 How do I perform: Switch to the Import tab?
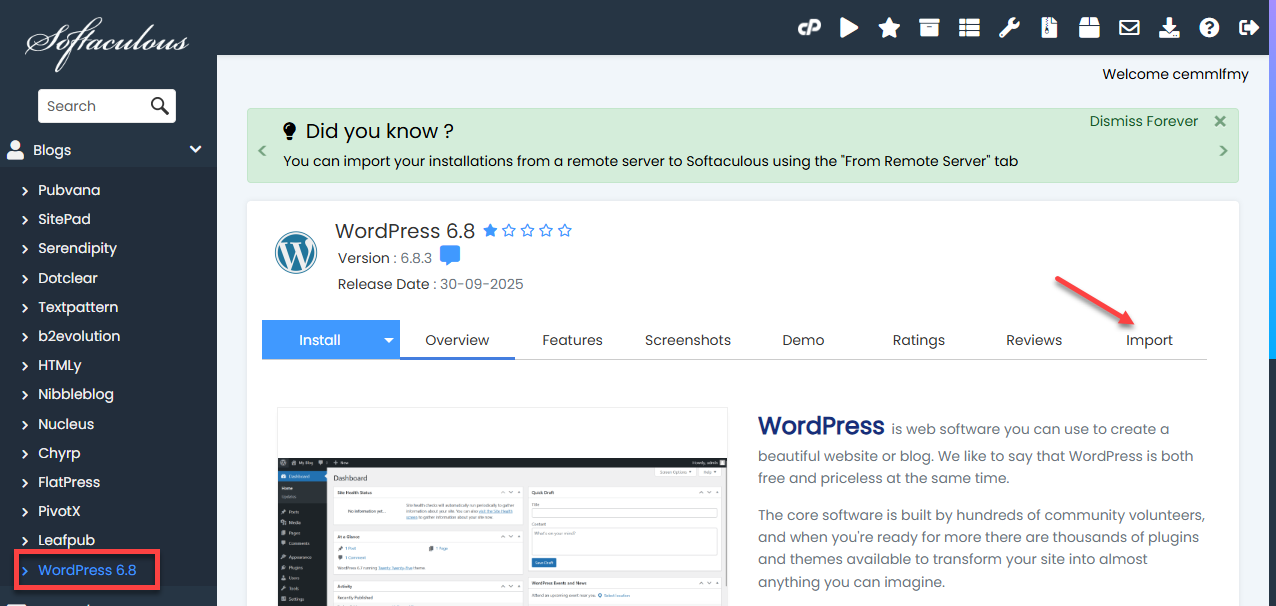click(x=1149, y=340)
